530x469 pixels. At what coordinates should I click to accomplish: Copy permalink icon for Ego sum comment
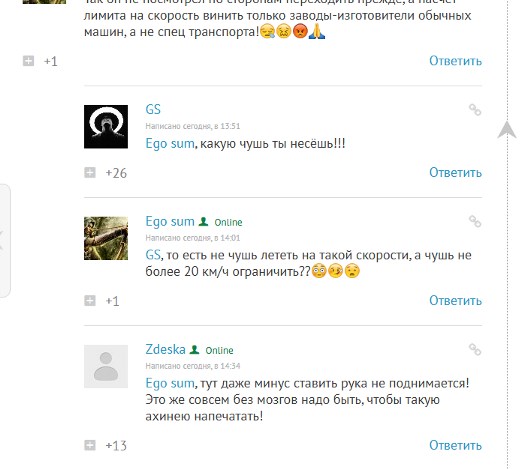(475, 221)
